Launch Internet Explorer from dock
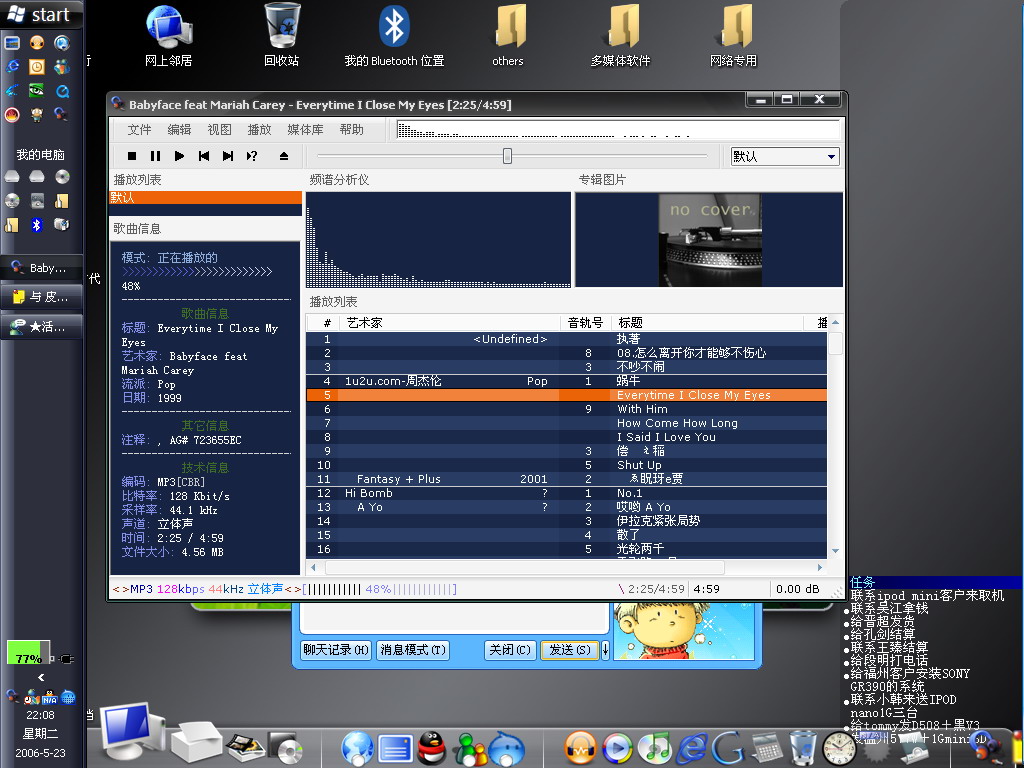Image resolution: width=1024 pixels, height=768 pixels. pos(692,748)
